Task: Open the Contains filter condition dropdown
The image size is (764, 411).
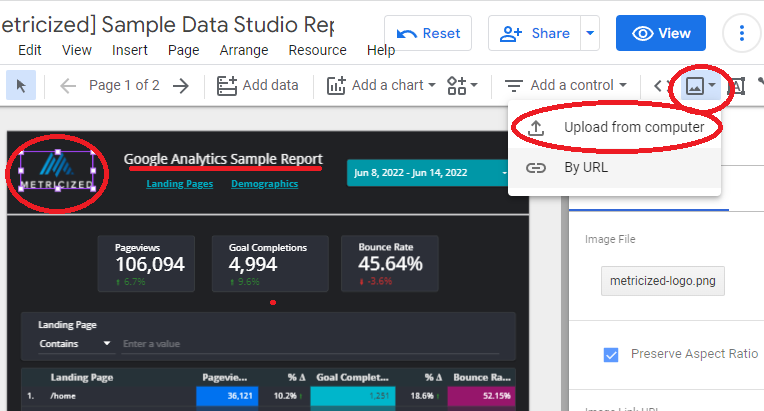Action: pyautogui.click(x=76, y=344)
